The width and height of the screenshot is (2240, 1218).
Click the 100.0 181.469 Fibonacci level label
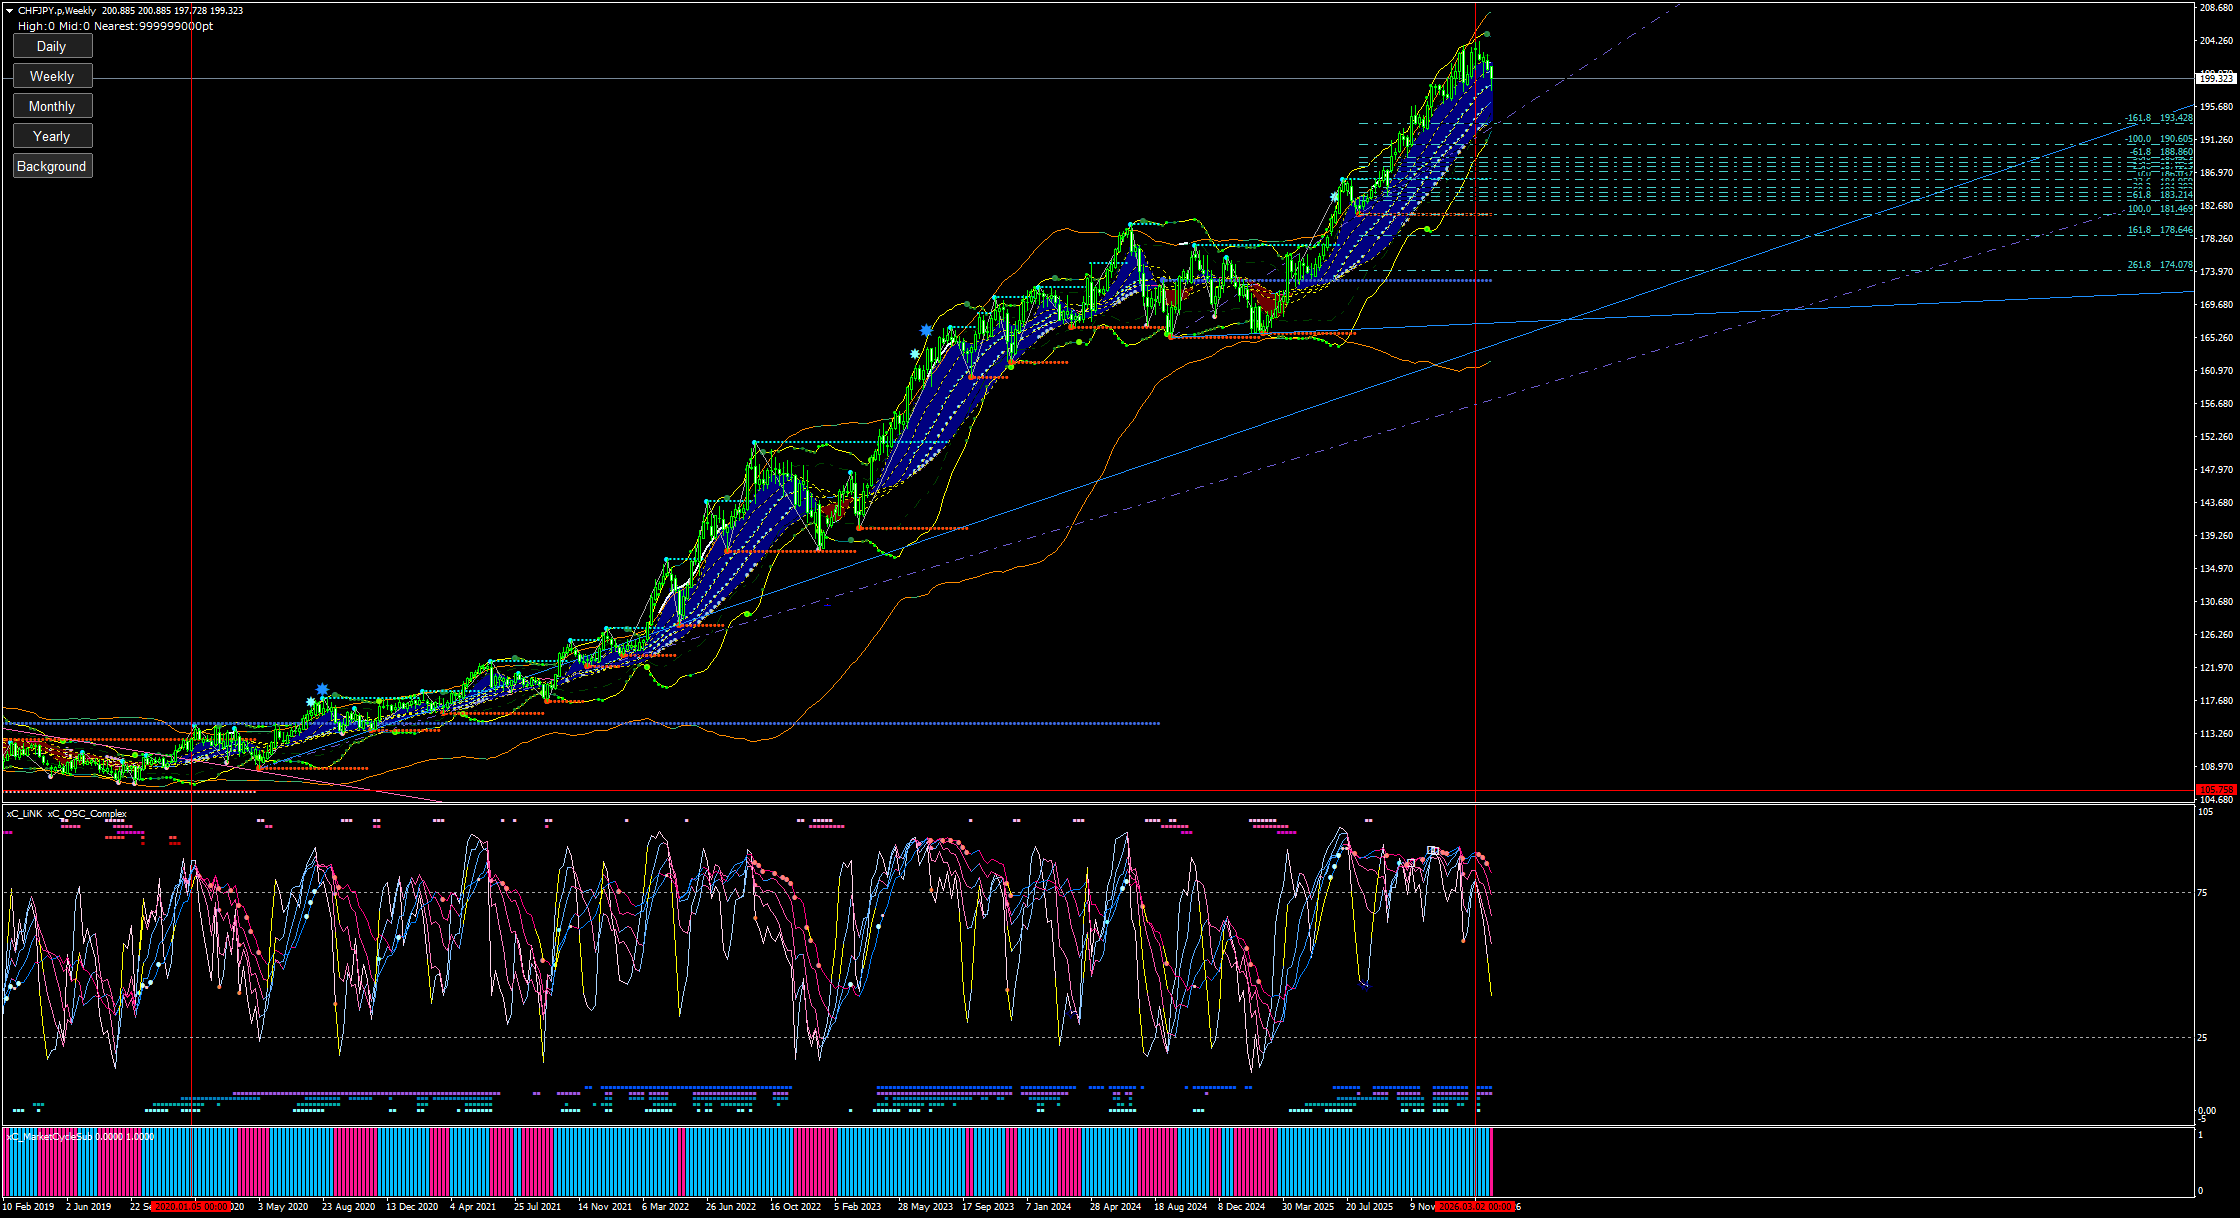pyautogui.click(x=2160, y=209)
